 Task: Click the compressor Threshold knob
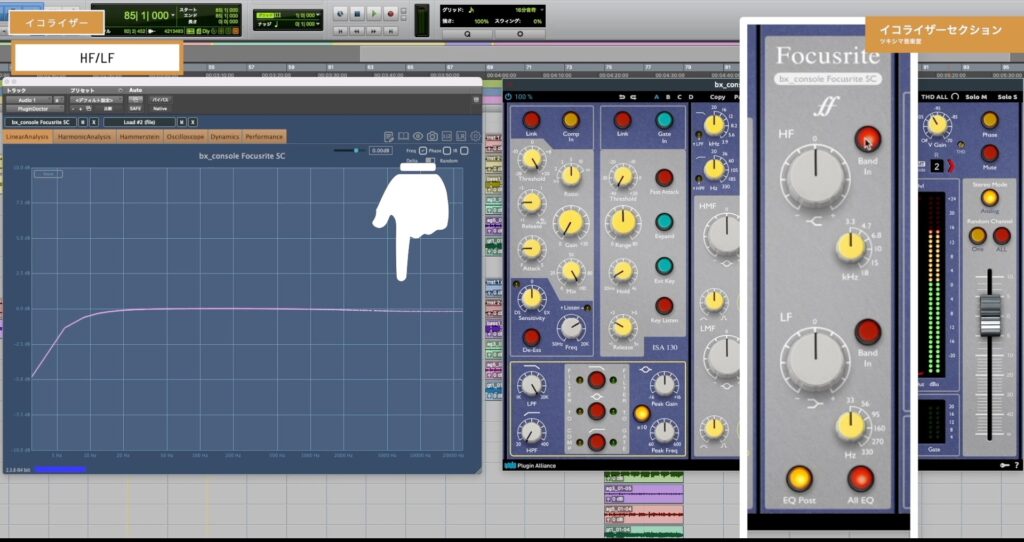coord(533,159)
